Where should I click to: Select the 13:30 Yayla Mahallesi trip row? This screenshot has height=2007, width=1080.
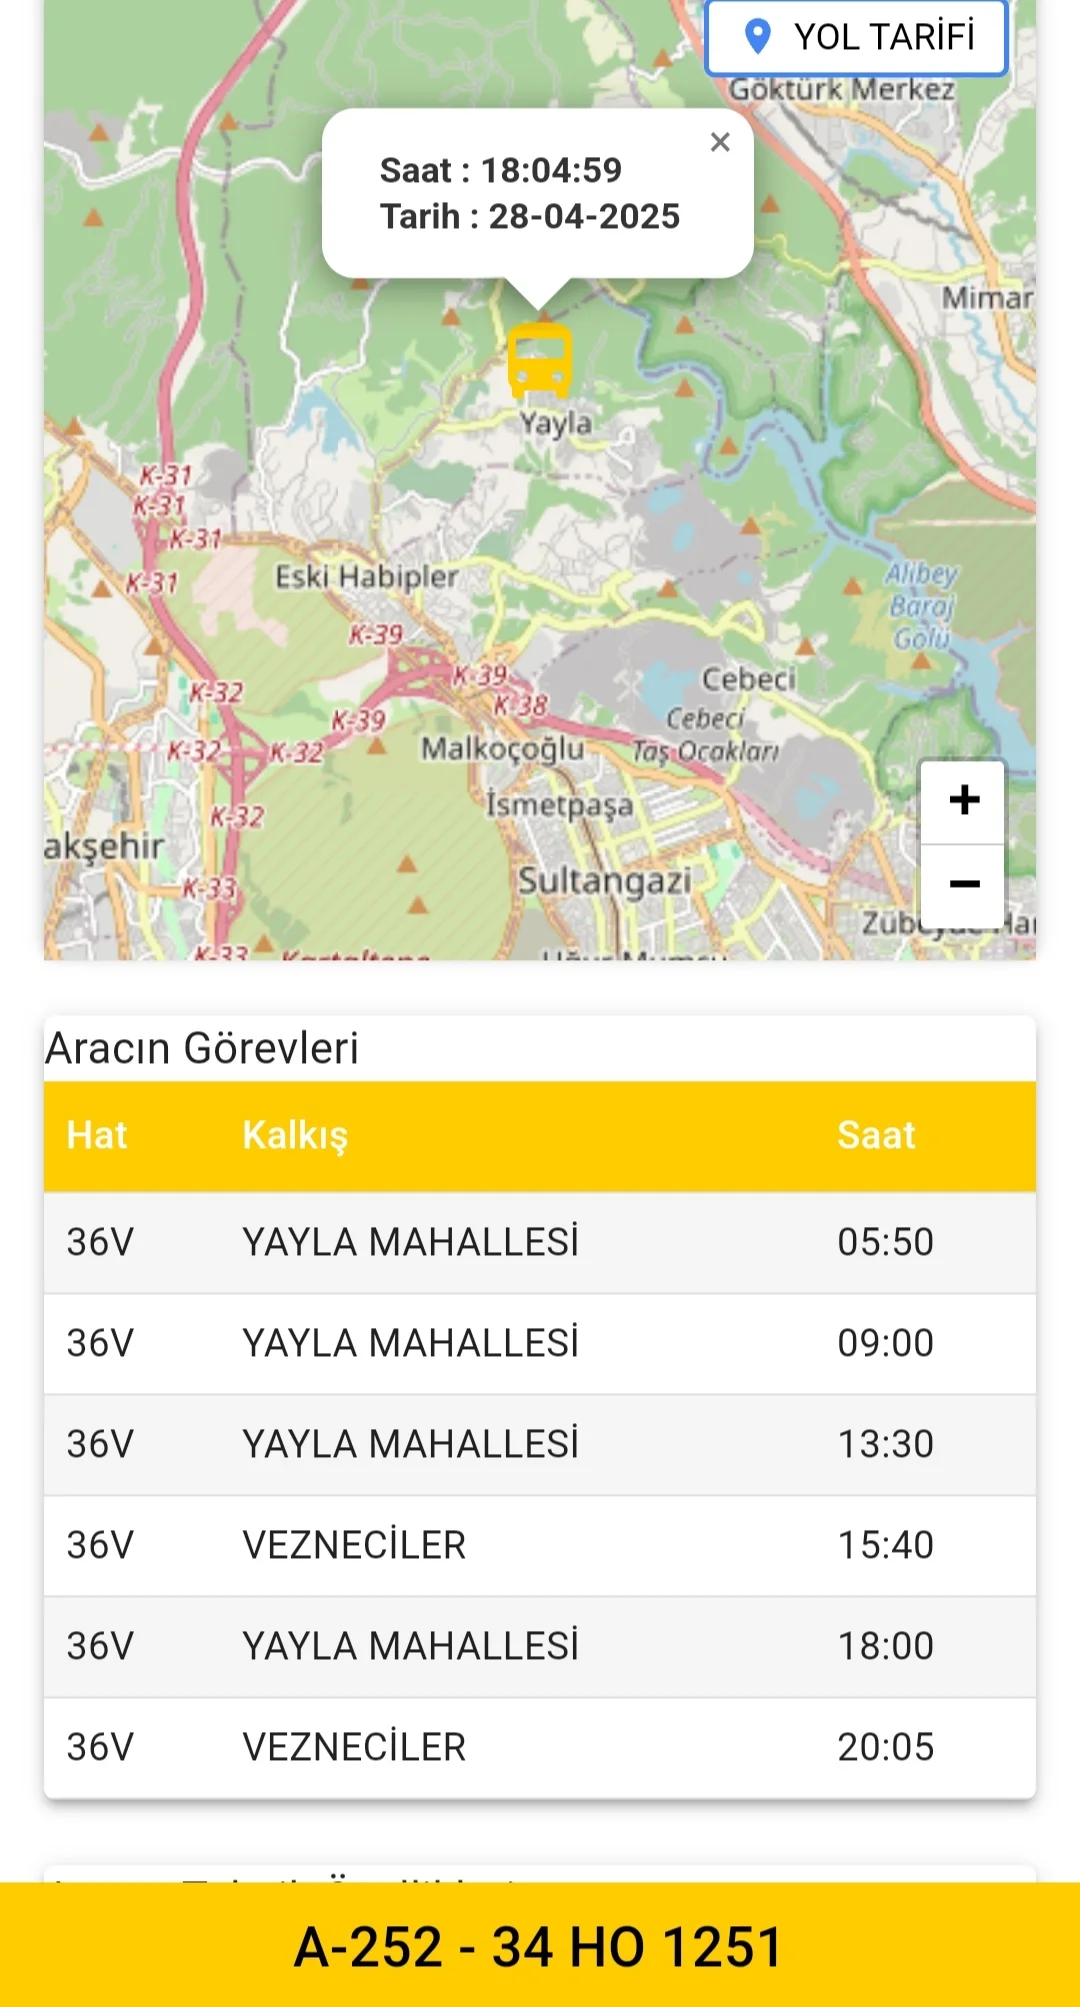[540, 1444]
